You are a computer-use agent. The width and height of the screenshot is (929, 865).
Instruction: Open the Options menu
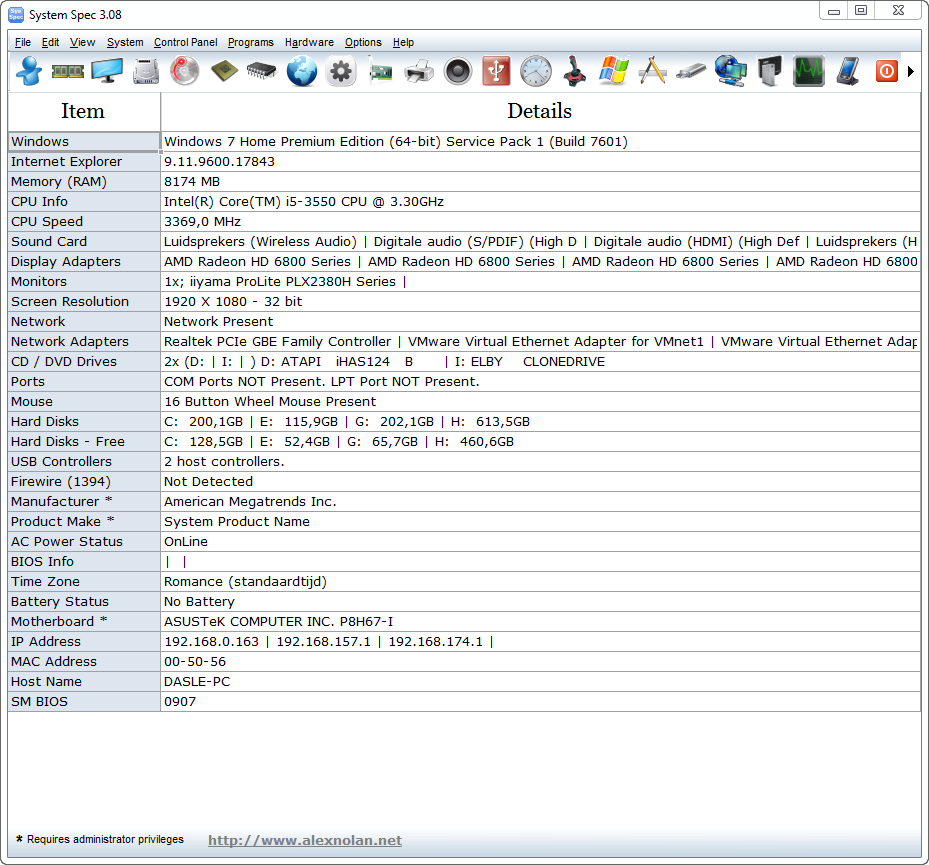point(363,42)
